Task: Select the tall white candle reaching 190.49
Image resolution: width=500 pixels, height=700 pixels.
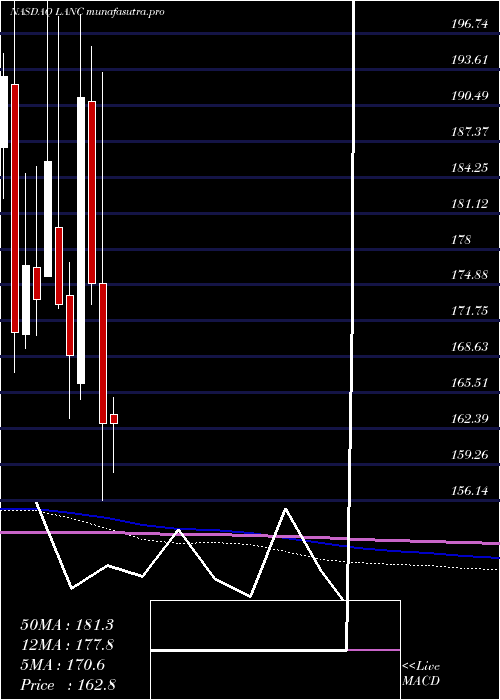Action: (80, 240)
